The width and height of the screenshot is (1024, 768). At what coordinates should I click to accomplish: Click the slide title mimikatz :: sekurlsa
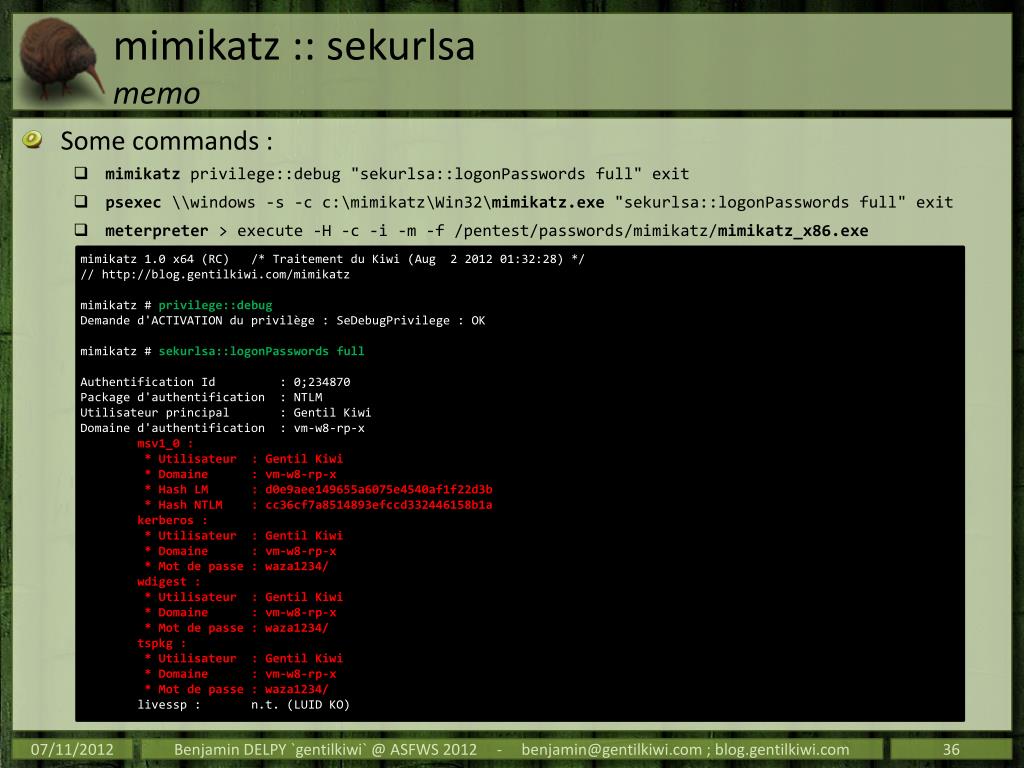click(x=294, y=46)
